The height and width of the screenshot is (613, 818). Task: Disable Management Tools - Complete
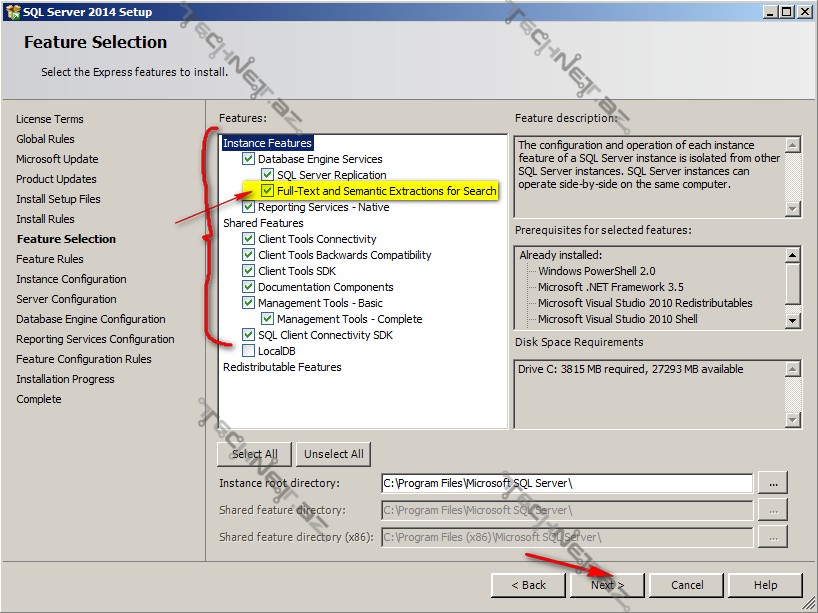click(x=267, y=318)
